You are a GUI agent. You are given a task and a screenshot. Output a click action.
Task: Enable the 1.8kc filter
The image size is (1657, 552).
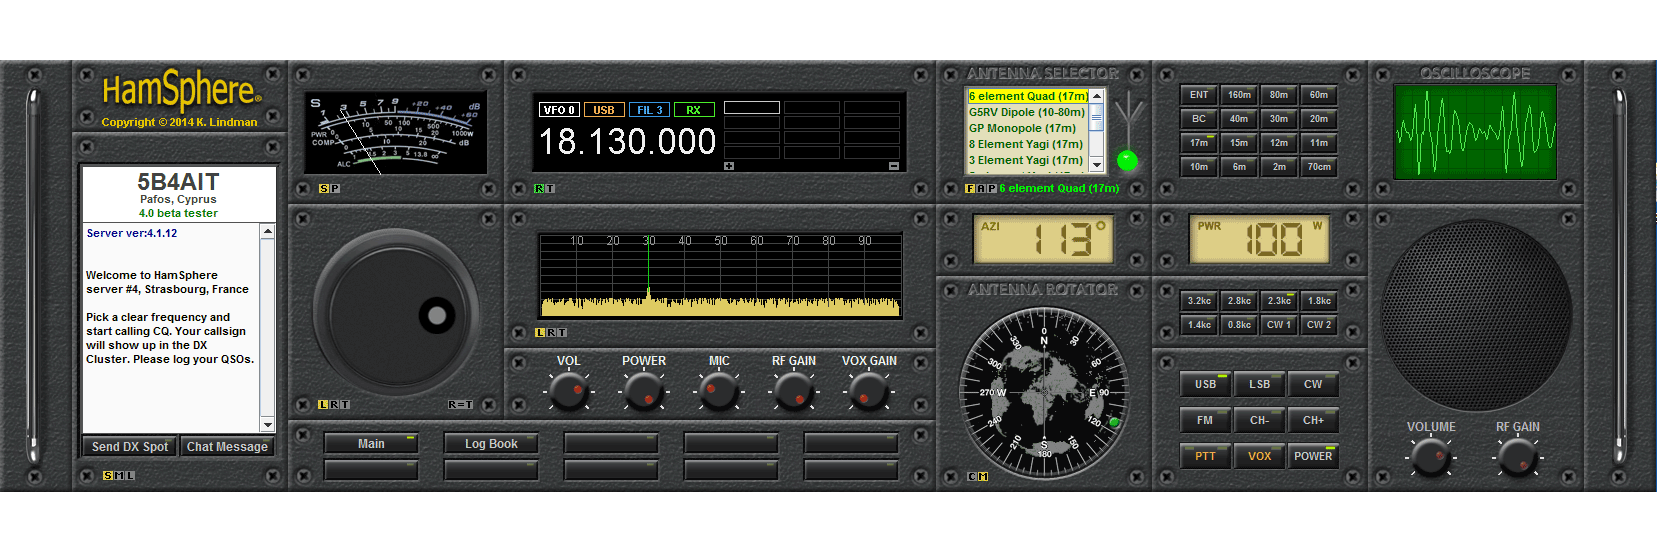(1319, 301)
